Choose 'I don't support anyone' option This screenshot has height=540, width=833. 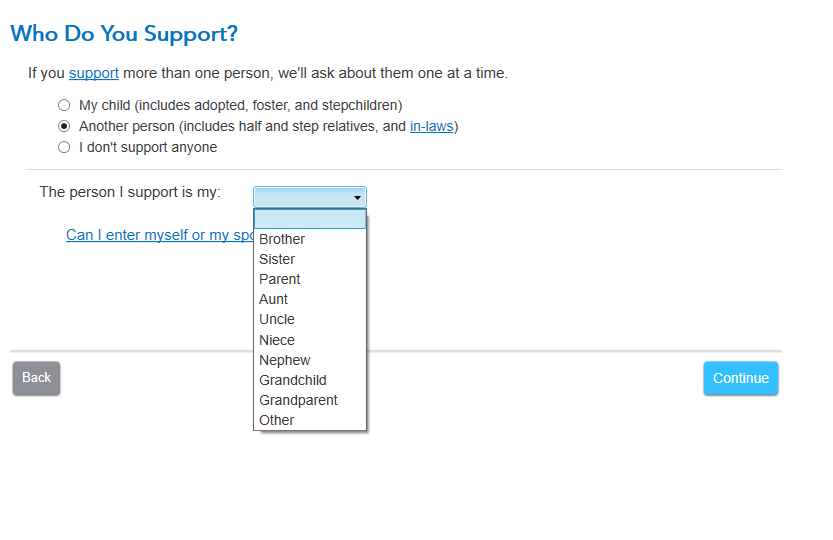point(64,148)
